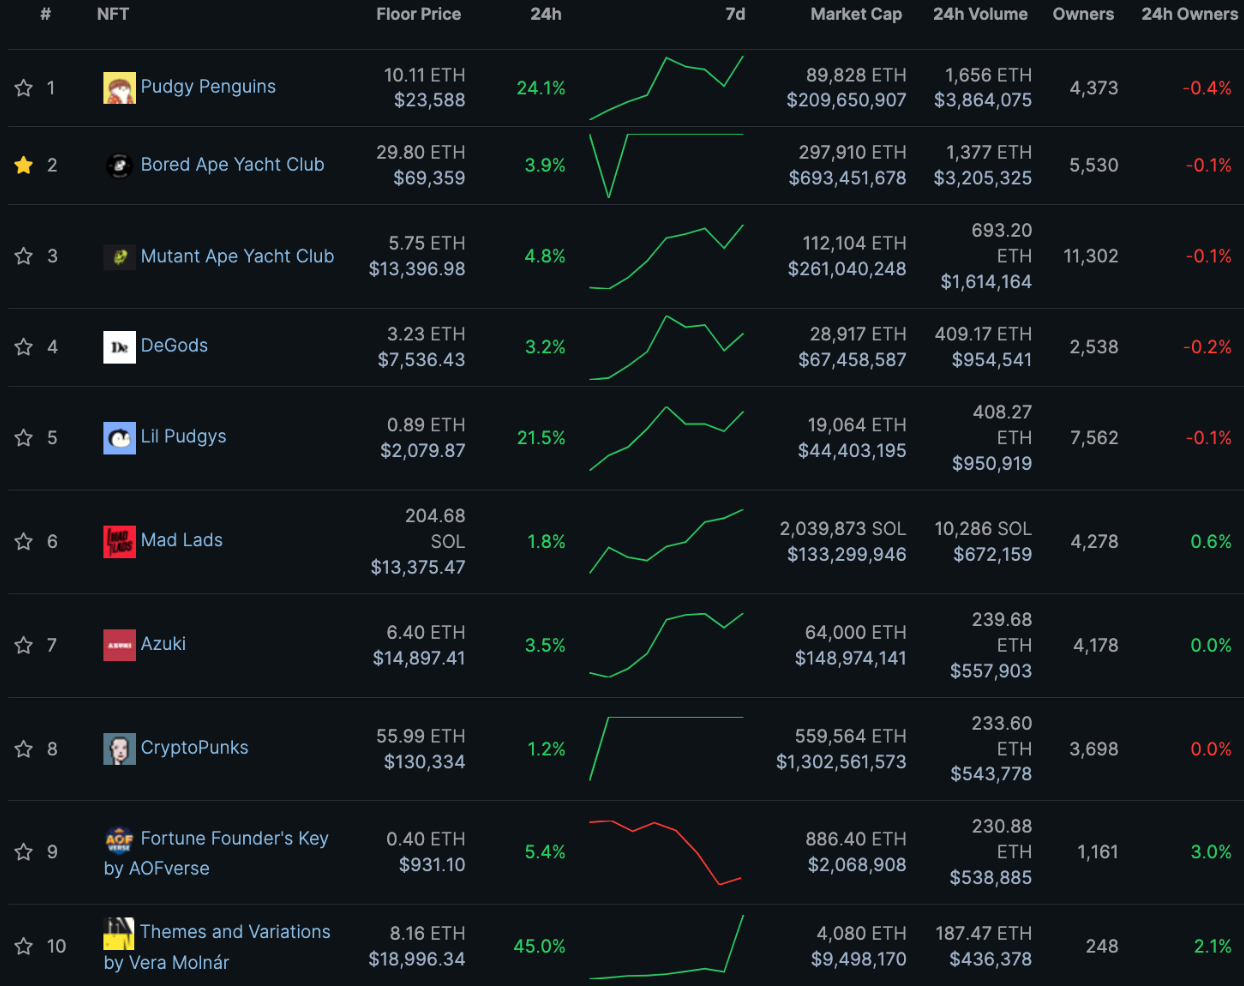
Task: Click the Lil Pudgys penguin icon
Action: (119, 438)
